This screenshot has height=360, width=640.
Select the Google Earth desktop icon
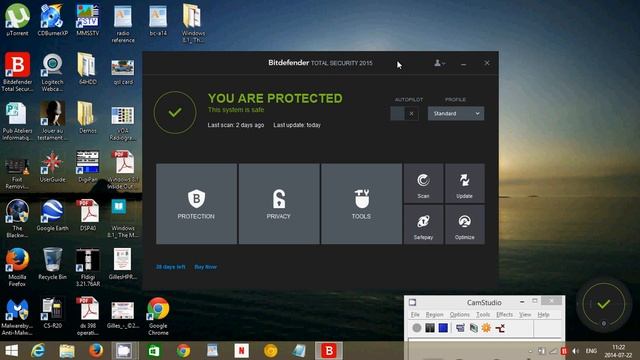[52, 215]
